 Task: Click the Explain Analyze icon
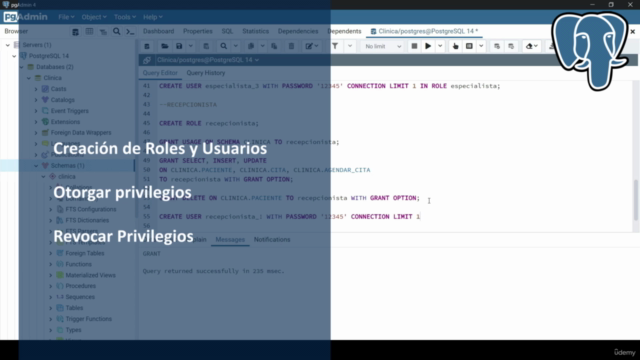click(469, 46)
